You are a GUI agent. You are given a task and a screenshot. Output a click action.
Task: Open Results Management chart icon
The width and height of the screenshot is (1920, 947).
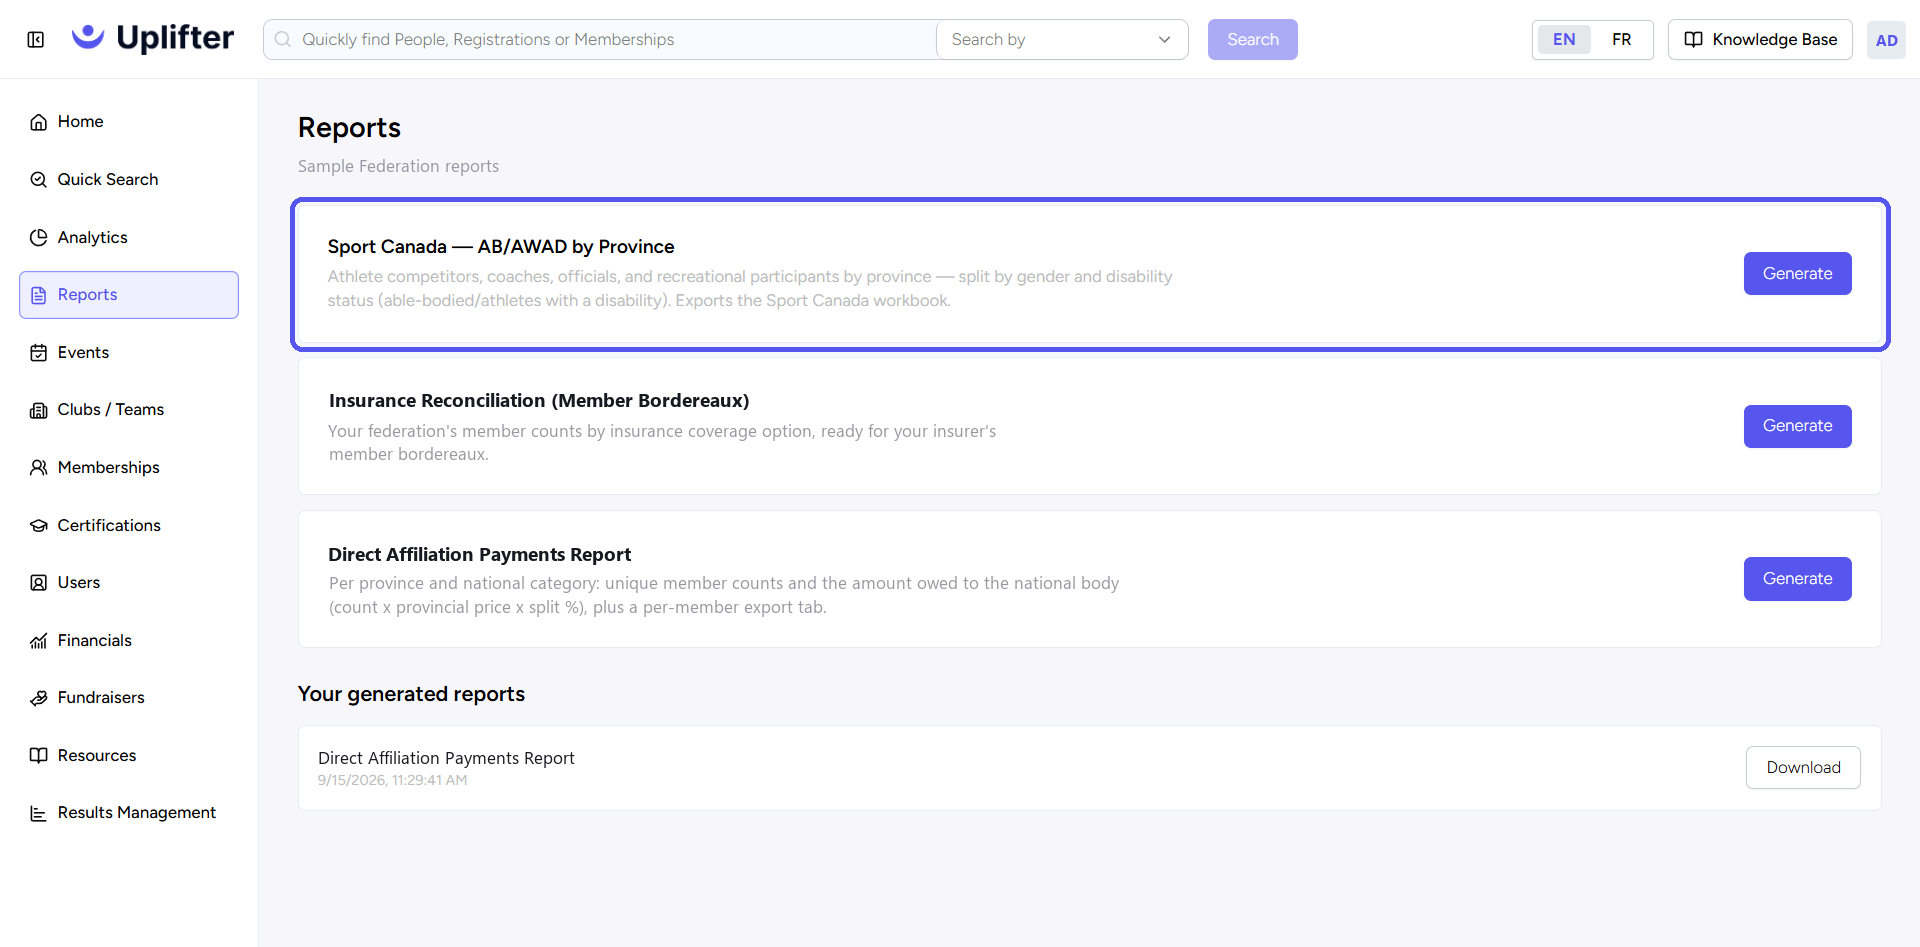(39, 813)
